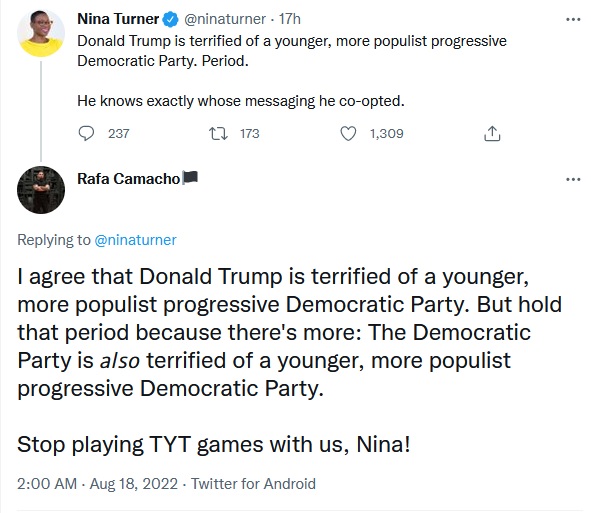
Task: Click the Twitter for Android source link
Action: [x=253, y=484]
